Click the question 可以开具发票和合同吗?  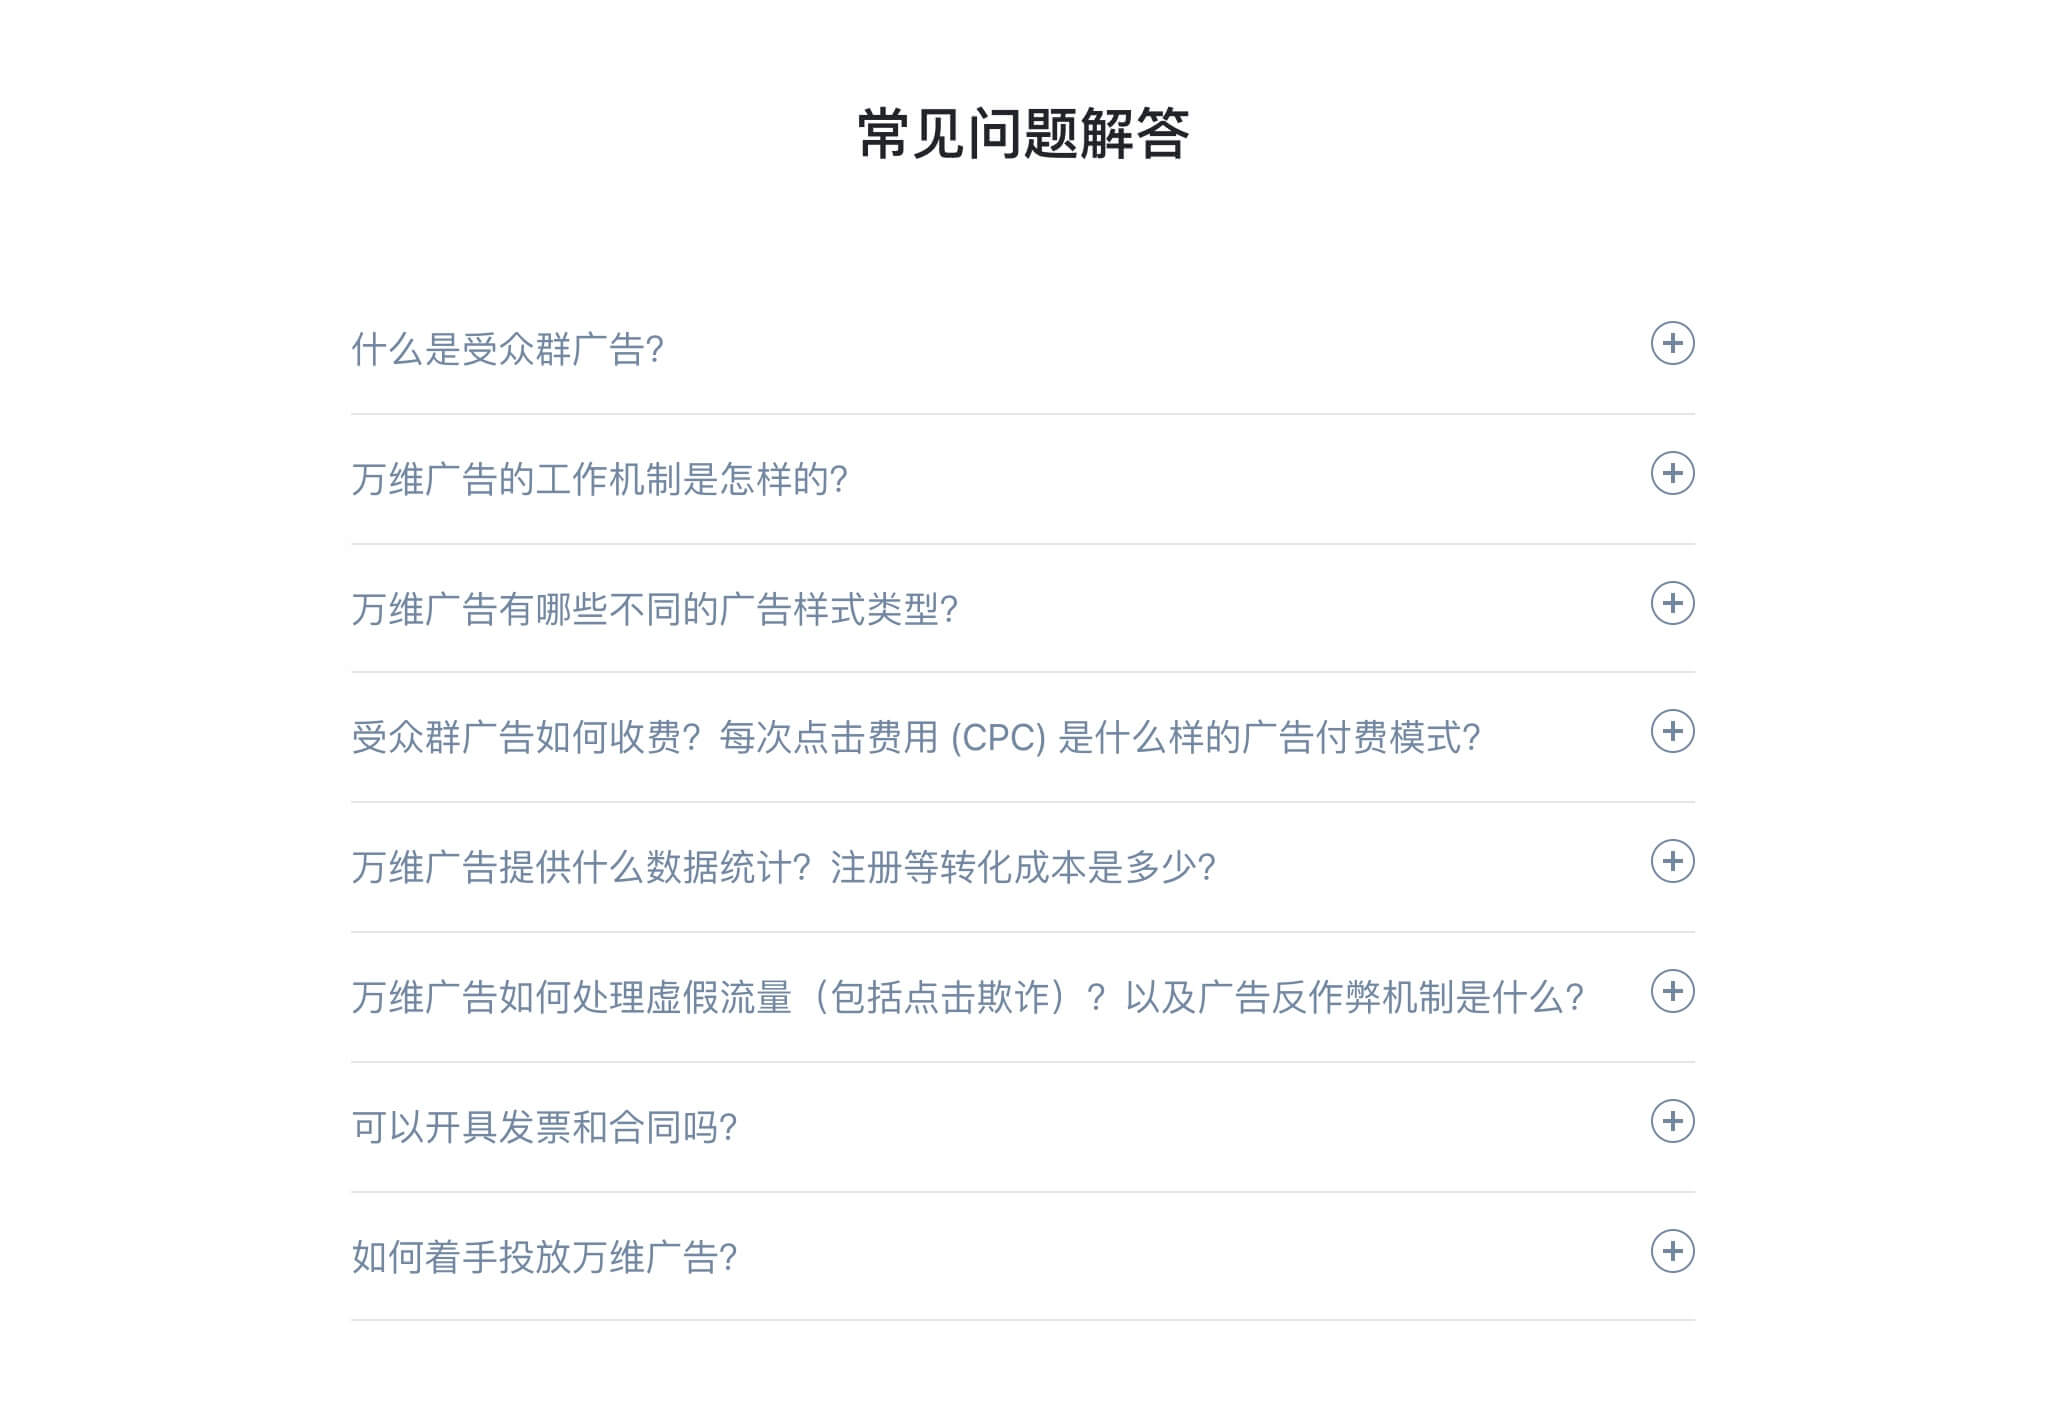click(x=544, y=1128)
